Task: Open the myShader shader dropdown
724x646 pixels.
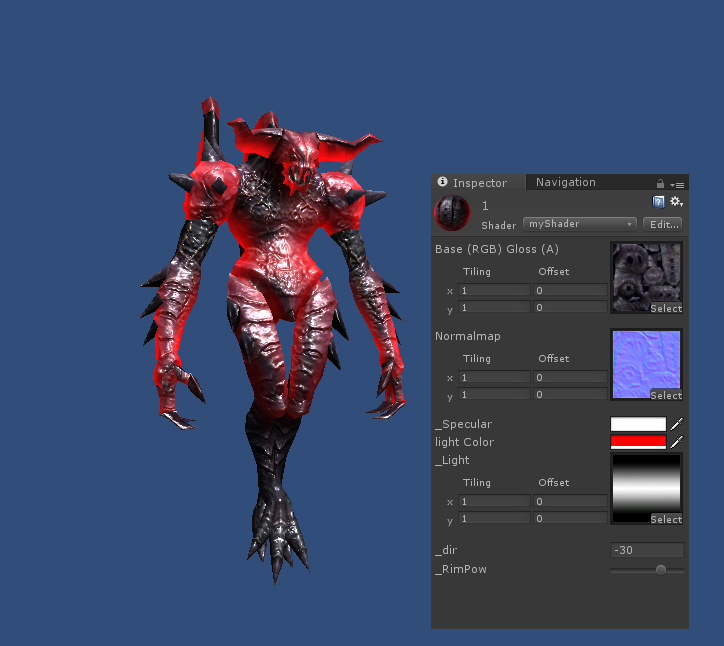Action: [x=580, y=224]
